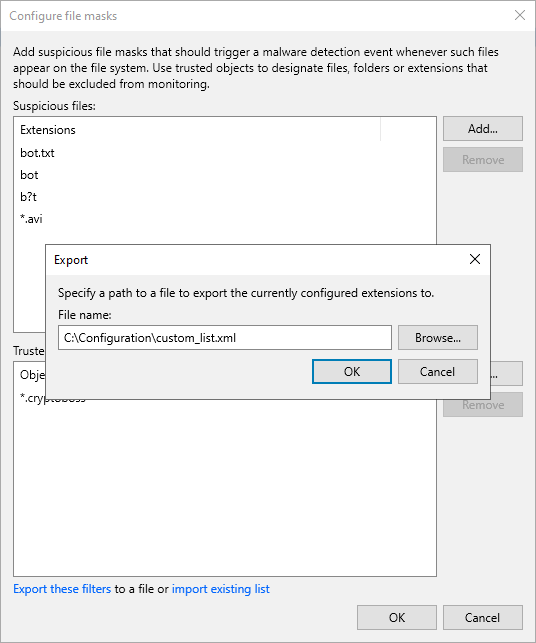Image resolution: width=536 pixels, height=643 pixels.
Task: Close the Export dialog with X
Action: [x=474, y=259]
